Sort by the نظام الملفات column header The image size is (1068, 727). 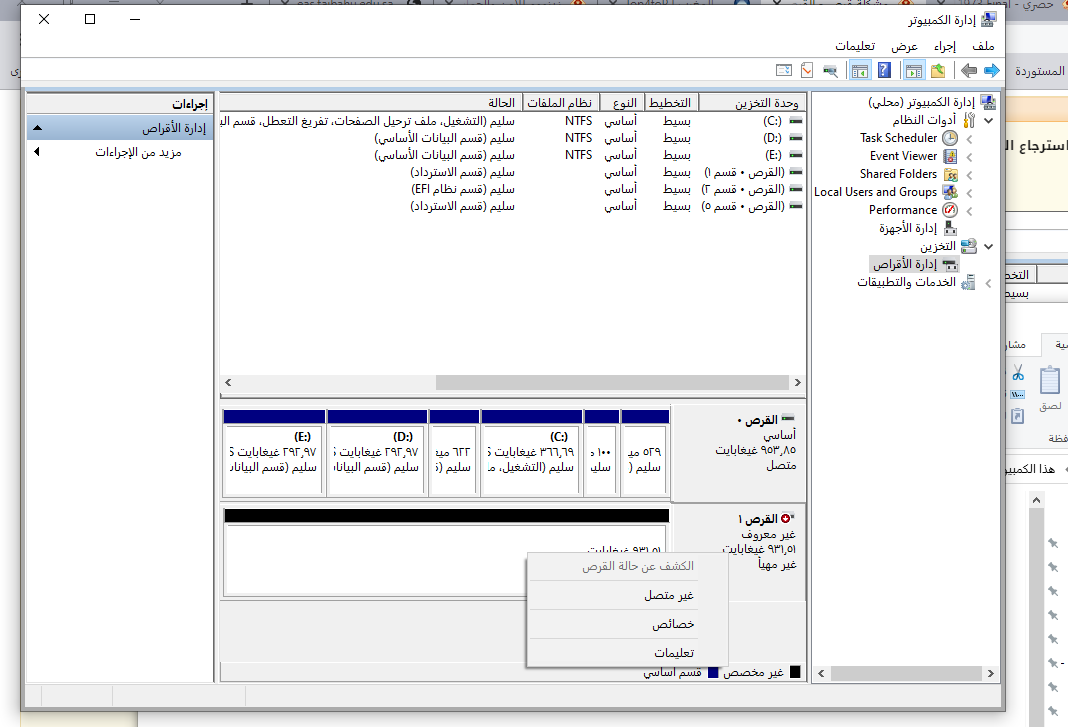pyautogui.click(x=566, y=103)
